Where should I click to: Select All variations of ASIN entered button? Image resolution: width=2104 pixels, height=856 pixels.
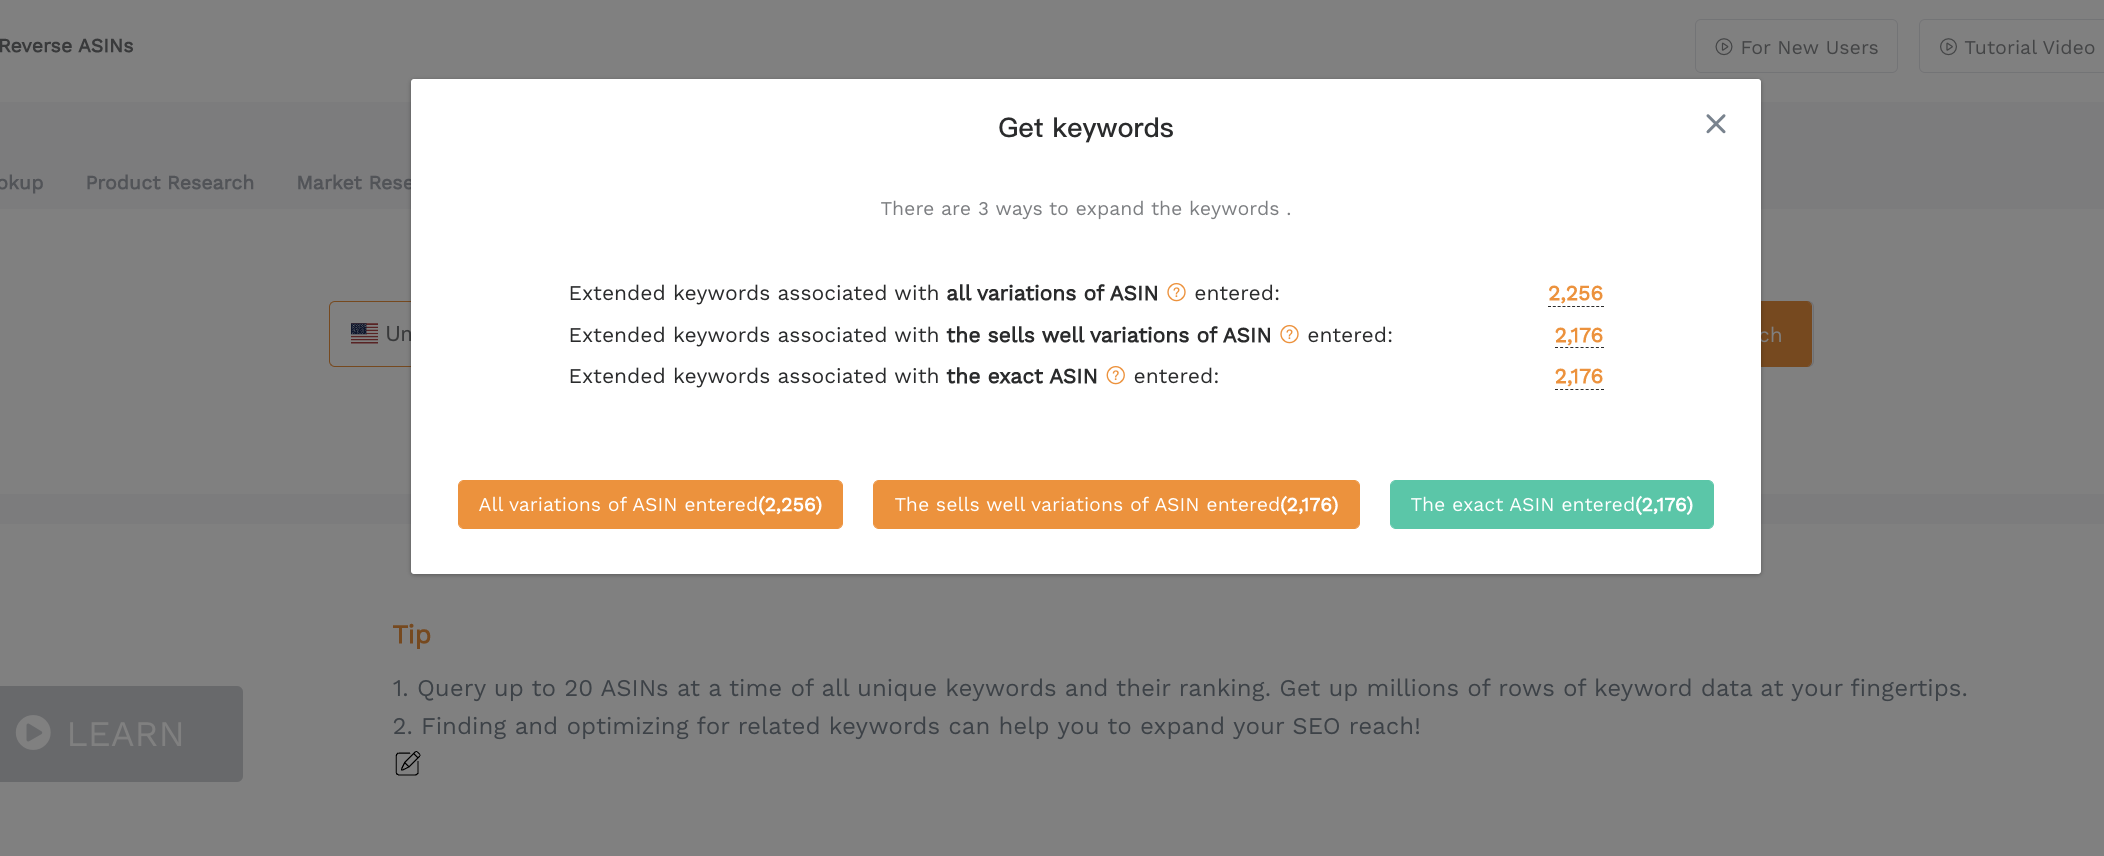click(650, 504)
